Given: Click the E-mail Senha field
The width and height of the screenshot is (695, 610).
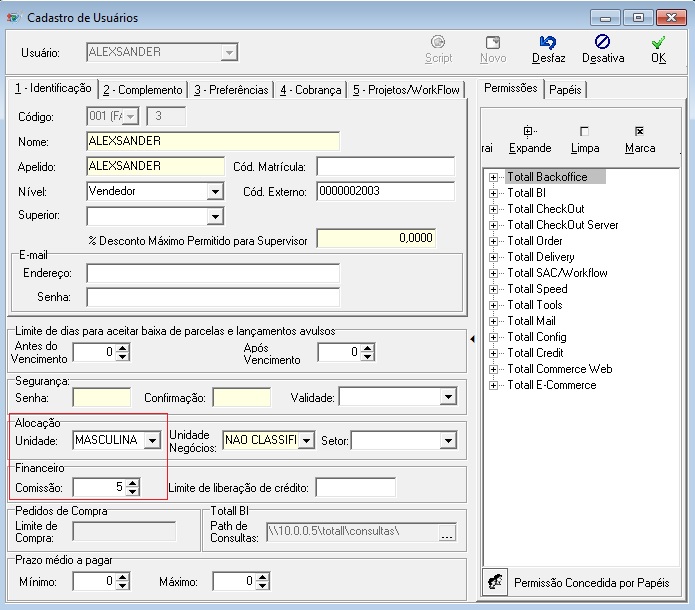Looking at the screenshot, I should [x=213, y=297].
